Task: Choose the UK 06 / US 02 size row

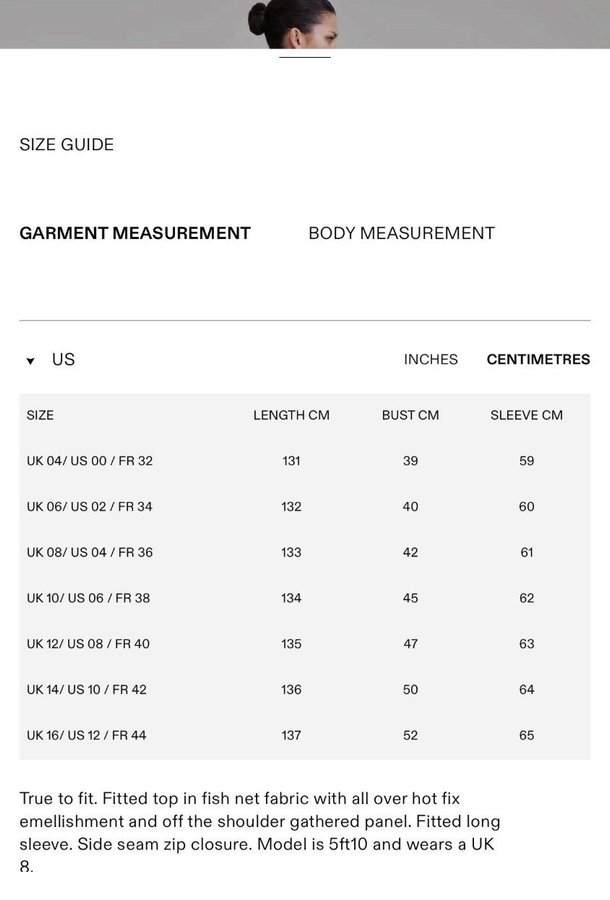Action: (x=90, y=507)
